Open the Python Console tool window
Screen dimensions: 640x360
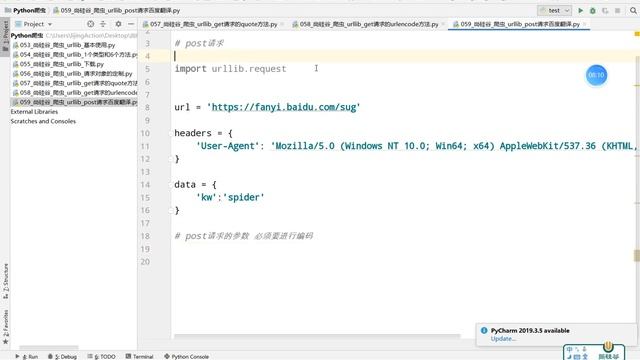click(187, 356)
